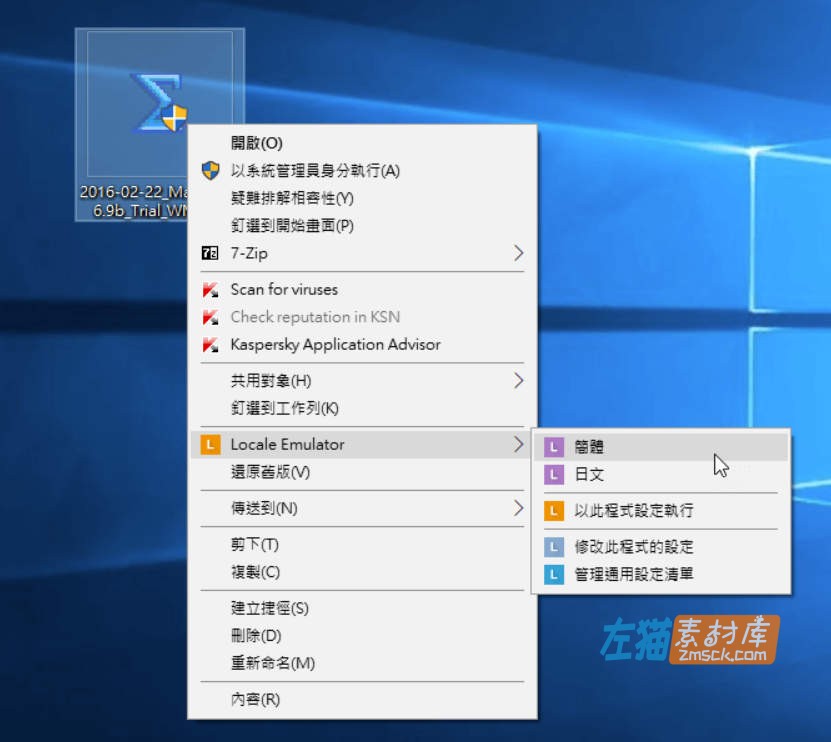831x742 pixels.
Task: Expand the 傳送到 submenu arrow
Action: [x=516, y=509]
